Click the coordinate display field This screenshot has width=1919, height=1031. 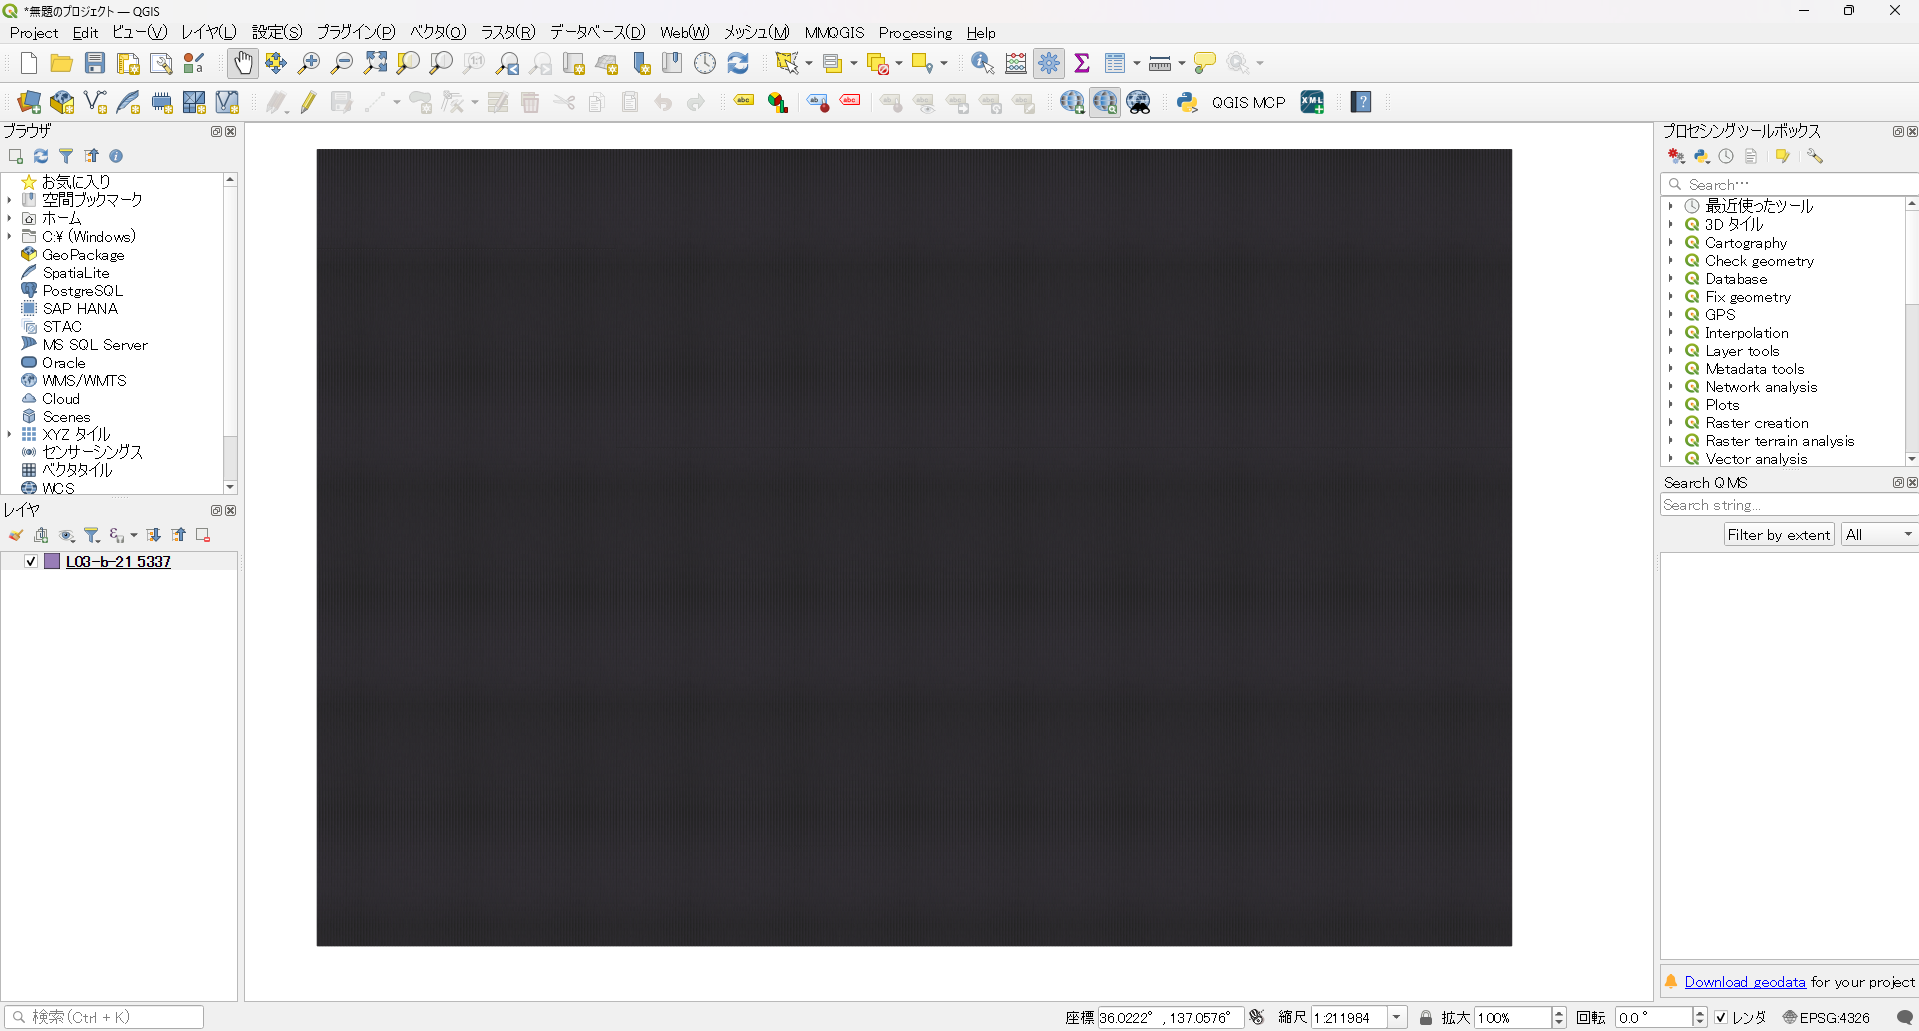(x=1170, y=1017)
